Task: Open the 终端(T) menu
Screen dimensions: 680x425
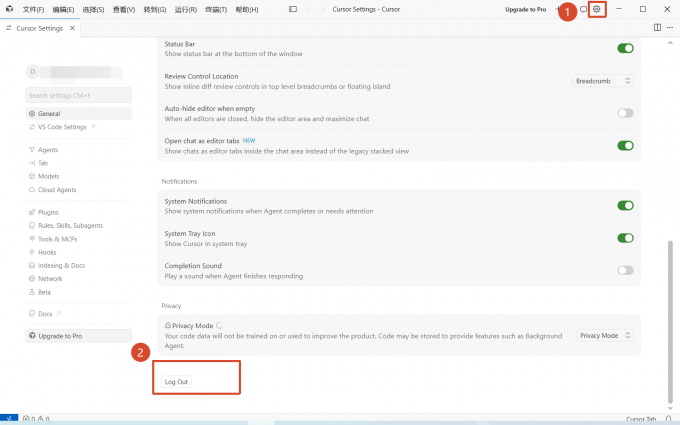Action: pos(216,10)
